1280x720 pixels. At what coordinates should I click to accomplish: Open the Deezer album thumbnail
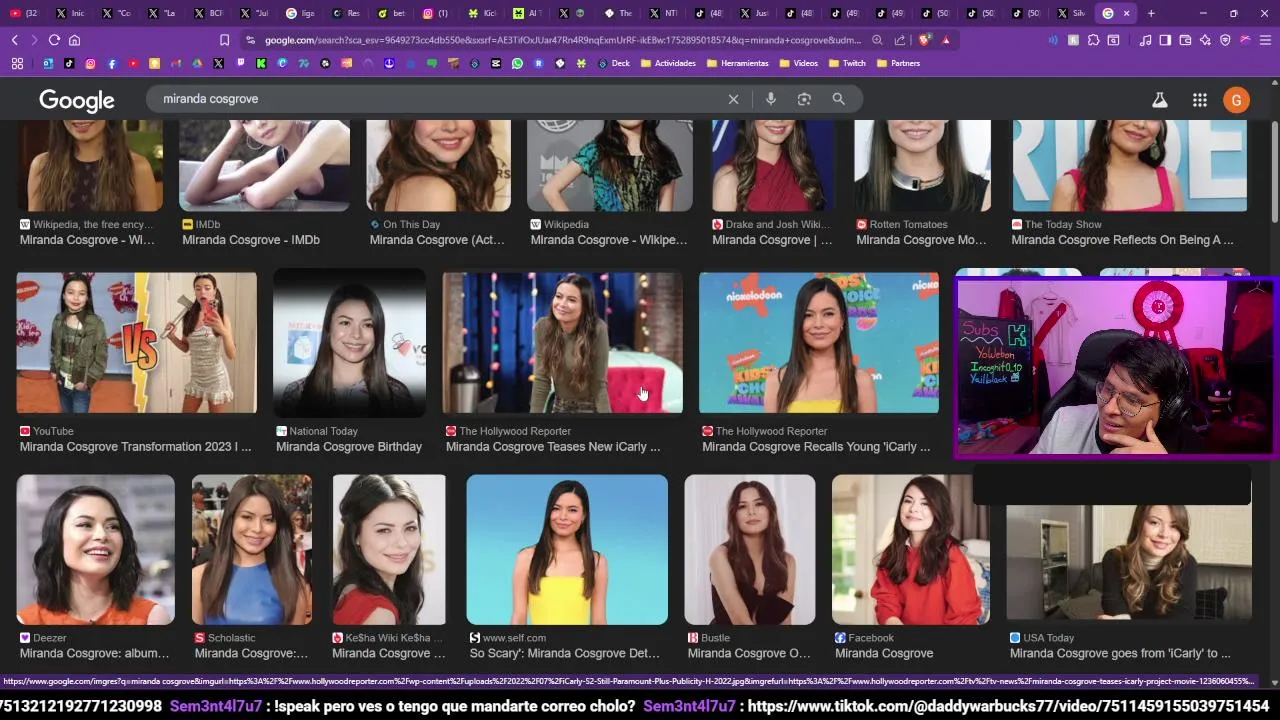tap(95, 550)
